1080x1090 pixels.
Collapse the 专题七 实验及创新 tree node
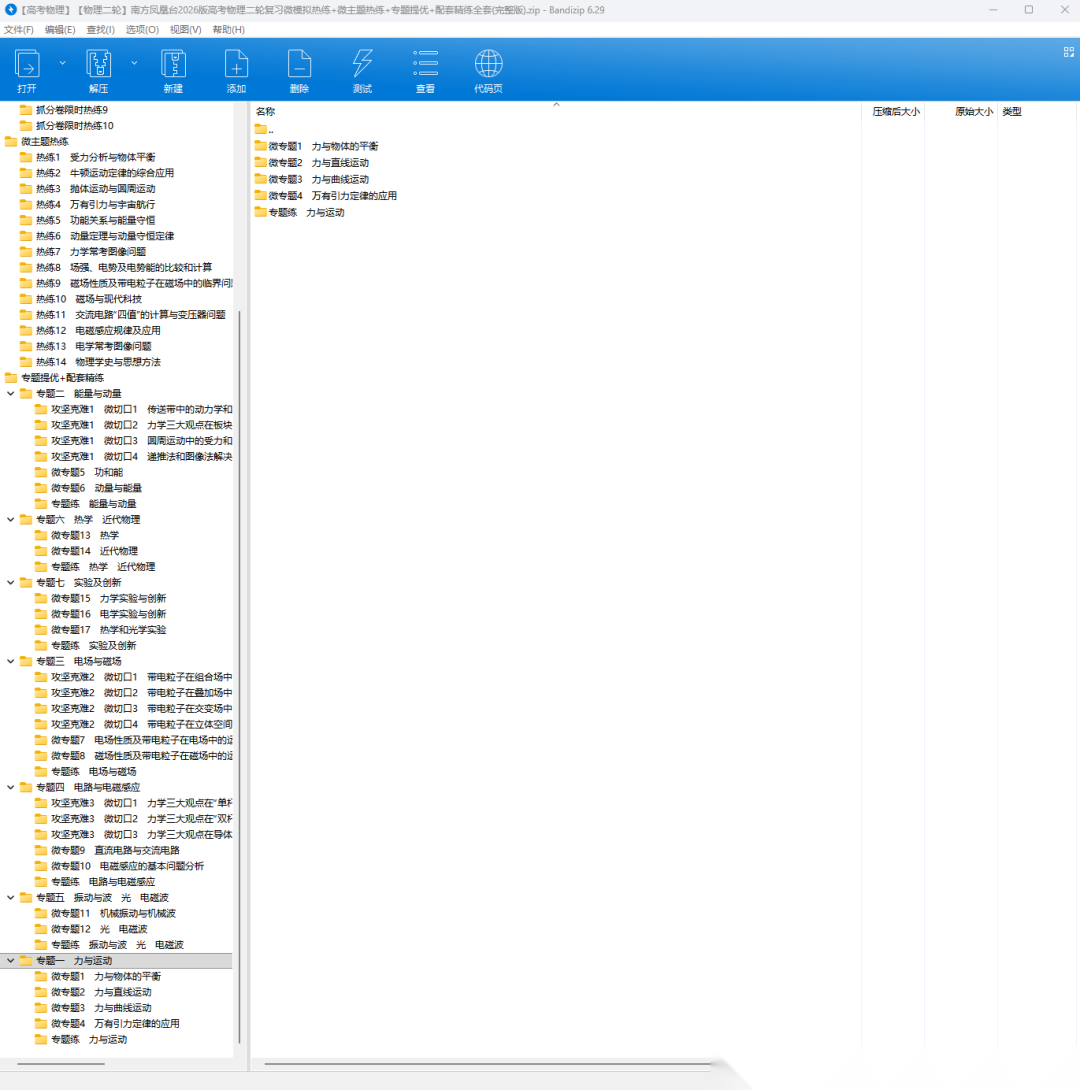(x=11, y=582)
